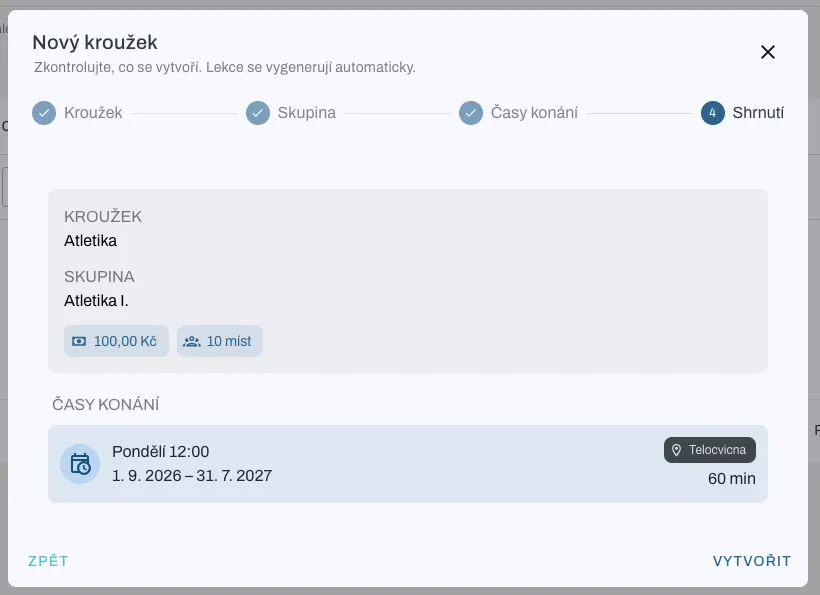This screenshot has width=820, height=595.
Task: Click the Kroužek step checkmark icon
Action: point(44,112)
